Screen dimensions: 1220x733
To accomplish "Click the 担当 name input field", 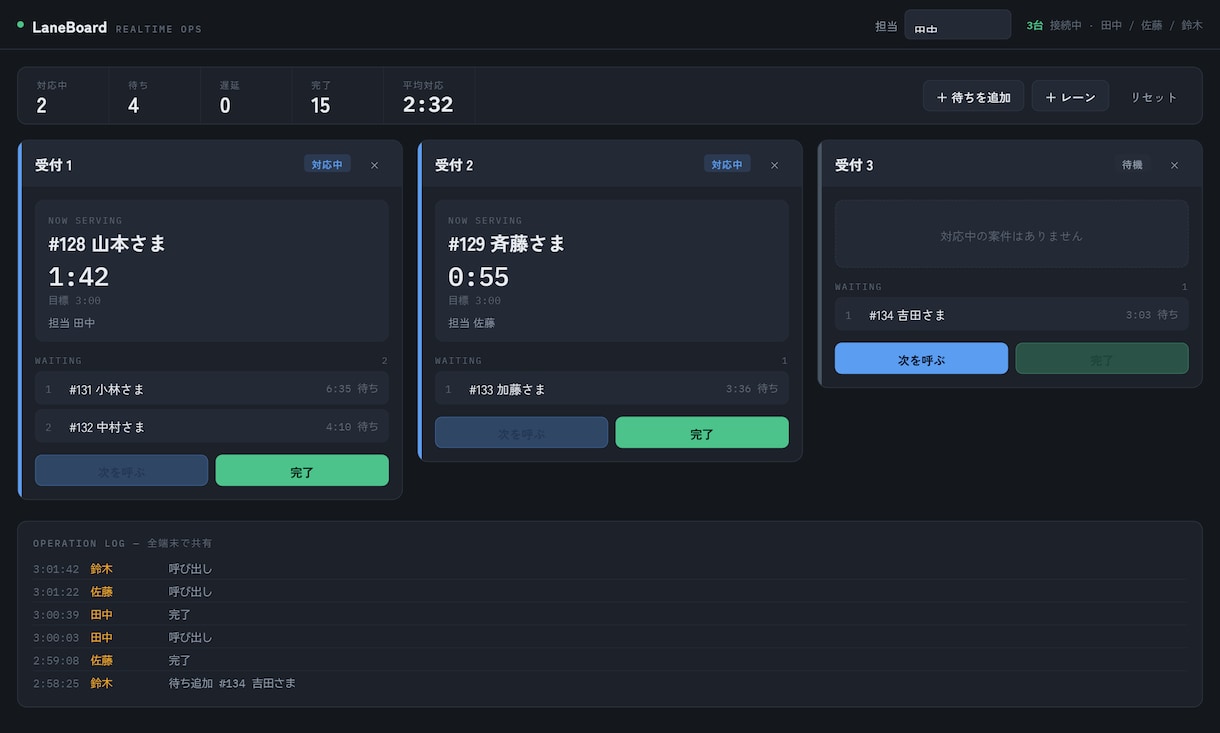I will pyautogui.click(x=957, y=25).
